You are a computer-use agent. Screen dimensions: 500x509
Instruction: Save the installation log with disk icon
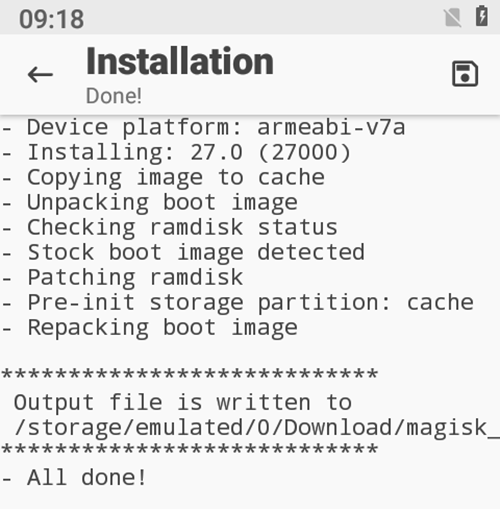[x=465, y=74]
